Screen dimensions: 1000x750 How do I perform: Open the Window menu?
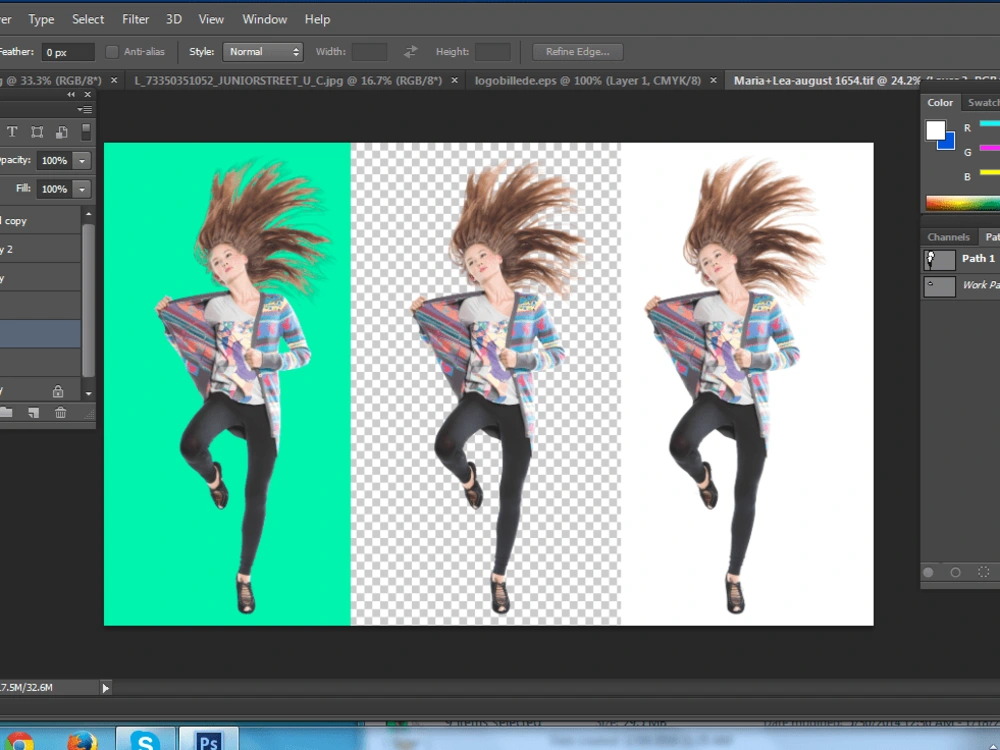pos(265,19)
